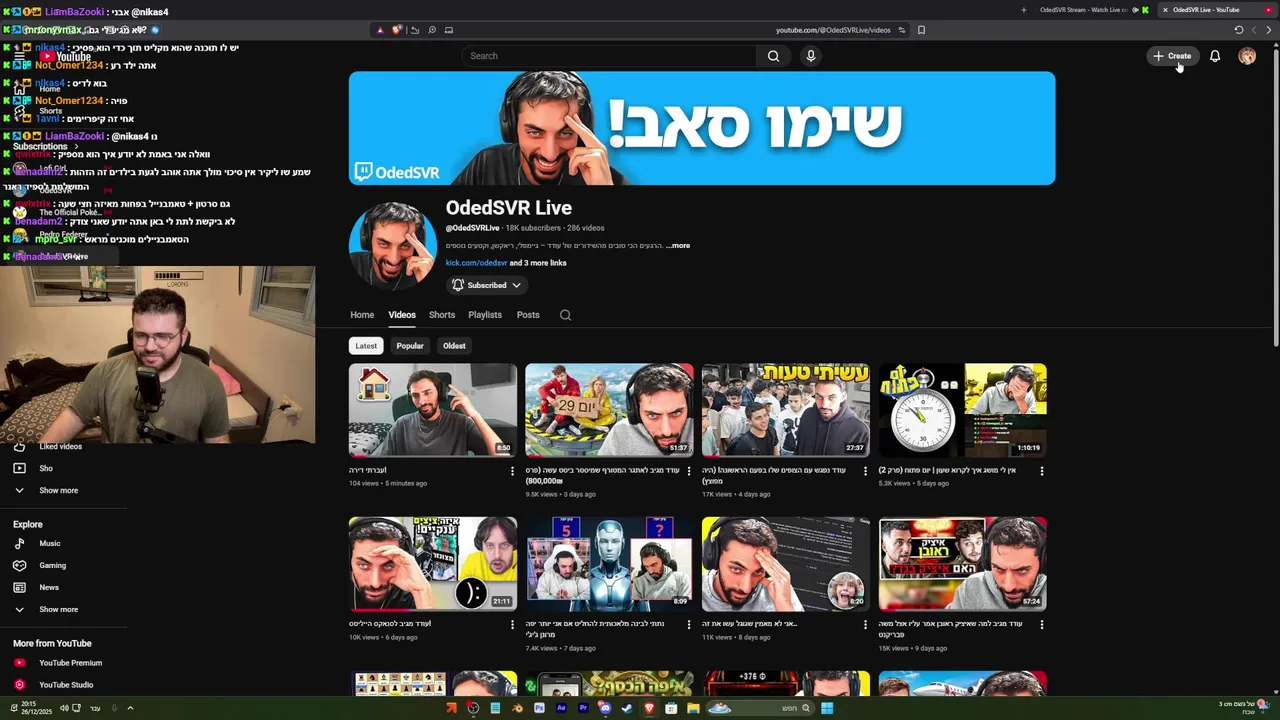Open Liked videos in sidebar
Image resolution: width=1280 pixels, height=720 pixels.
60,446
